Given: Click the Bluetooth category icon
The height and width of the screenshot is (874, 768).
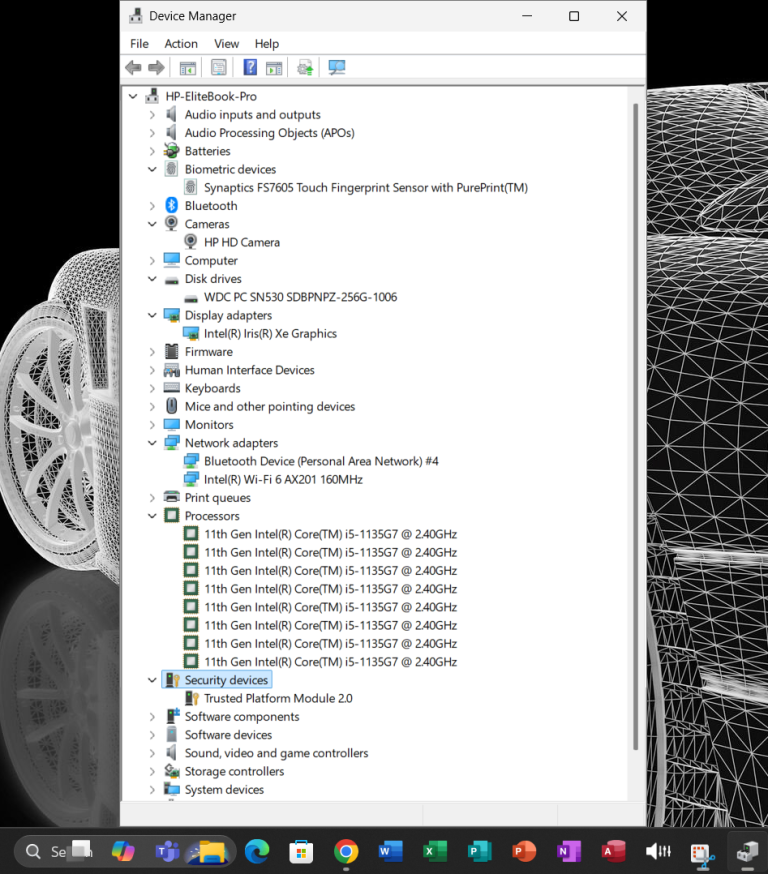Looking at the screenshot, I should pos(172,206).
